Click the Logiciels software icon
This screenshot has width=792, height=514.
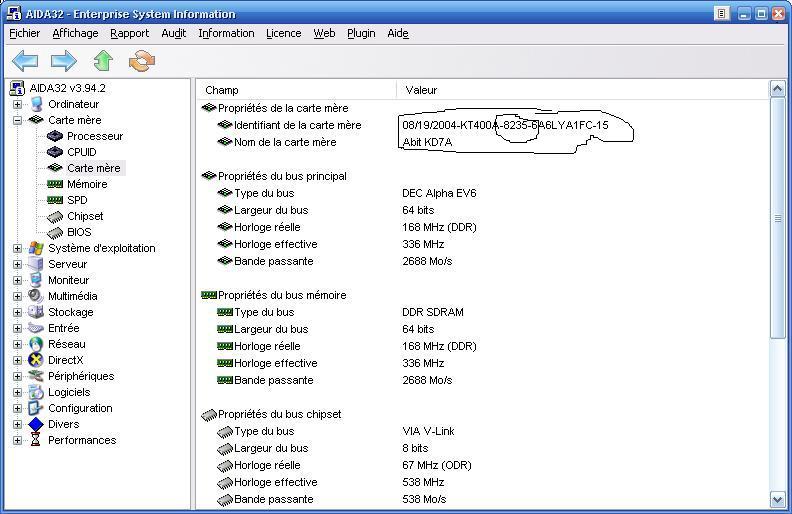36,392
